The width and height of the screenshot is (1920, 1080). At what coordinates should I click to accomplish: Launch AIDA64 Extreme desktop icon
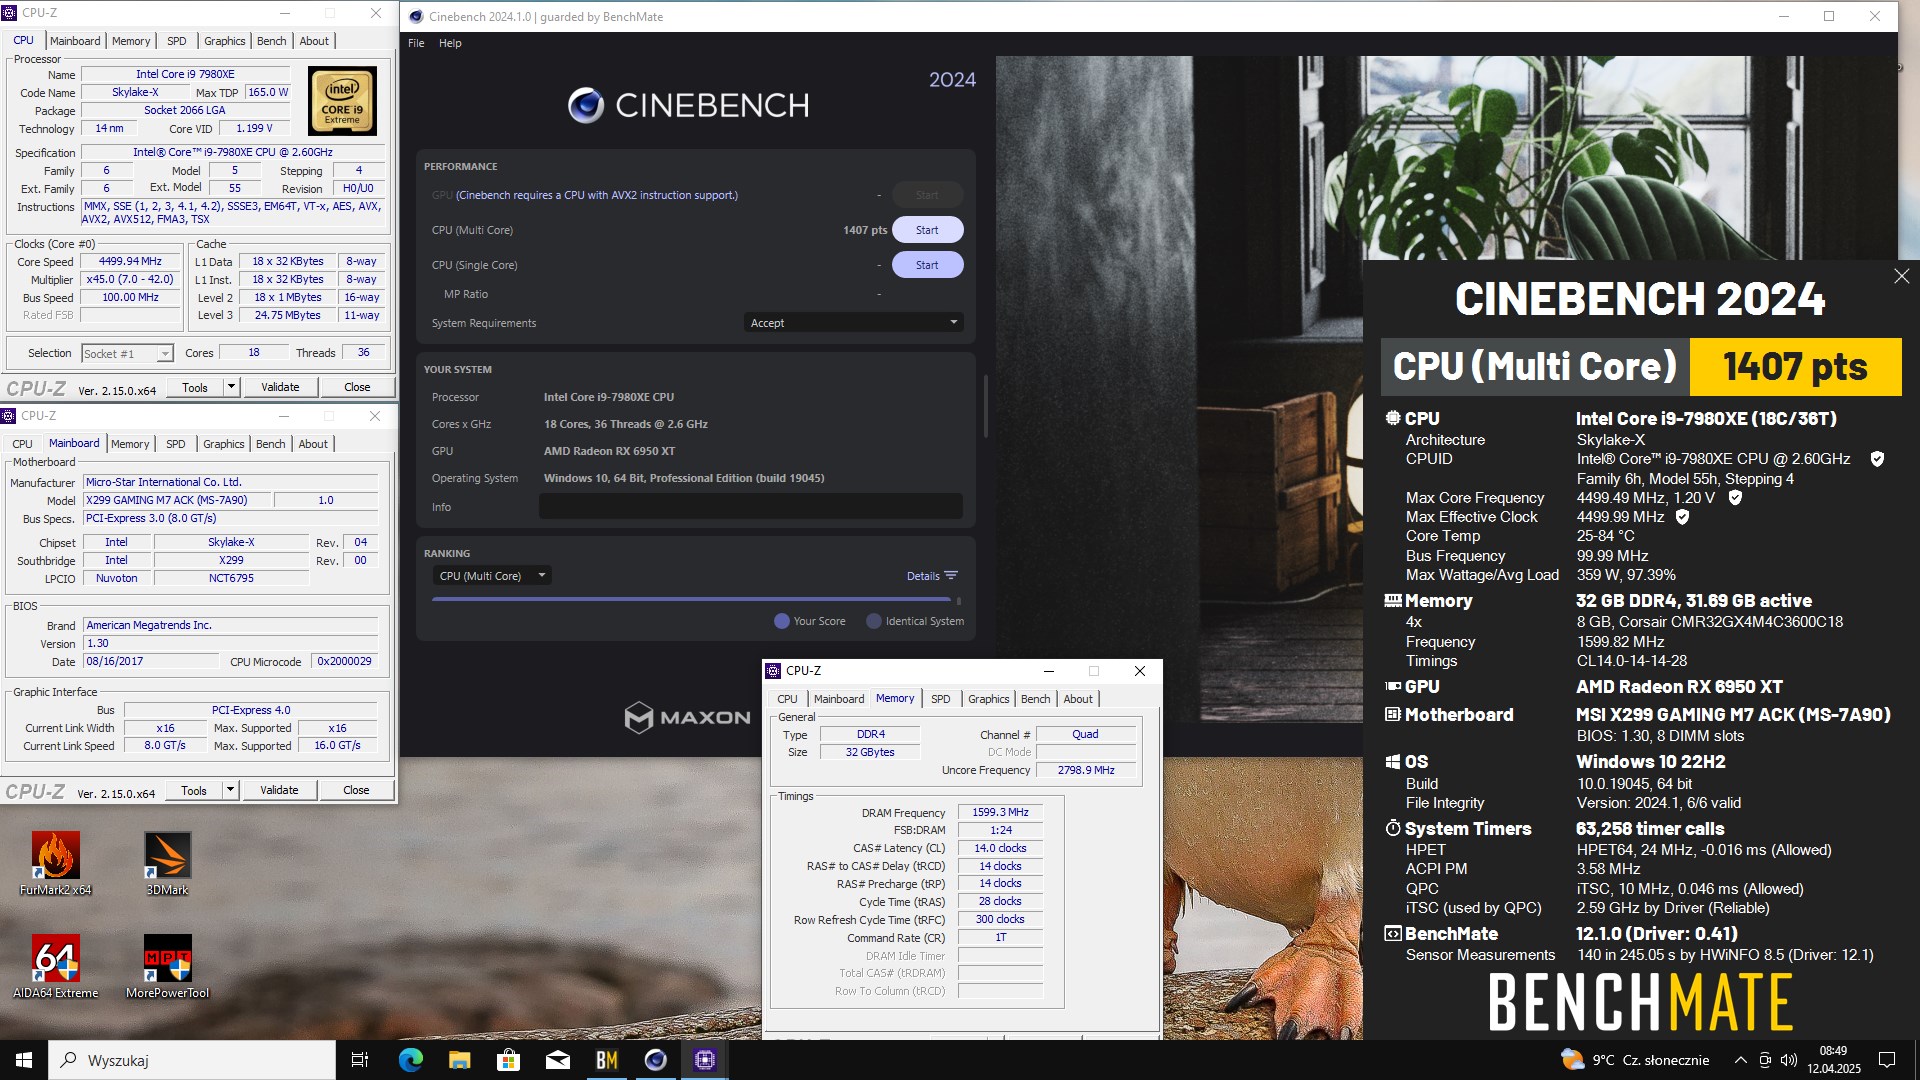(55, 965)
